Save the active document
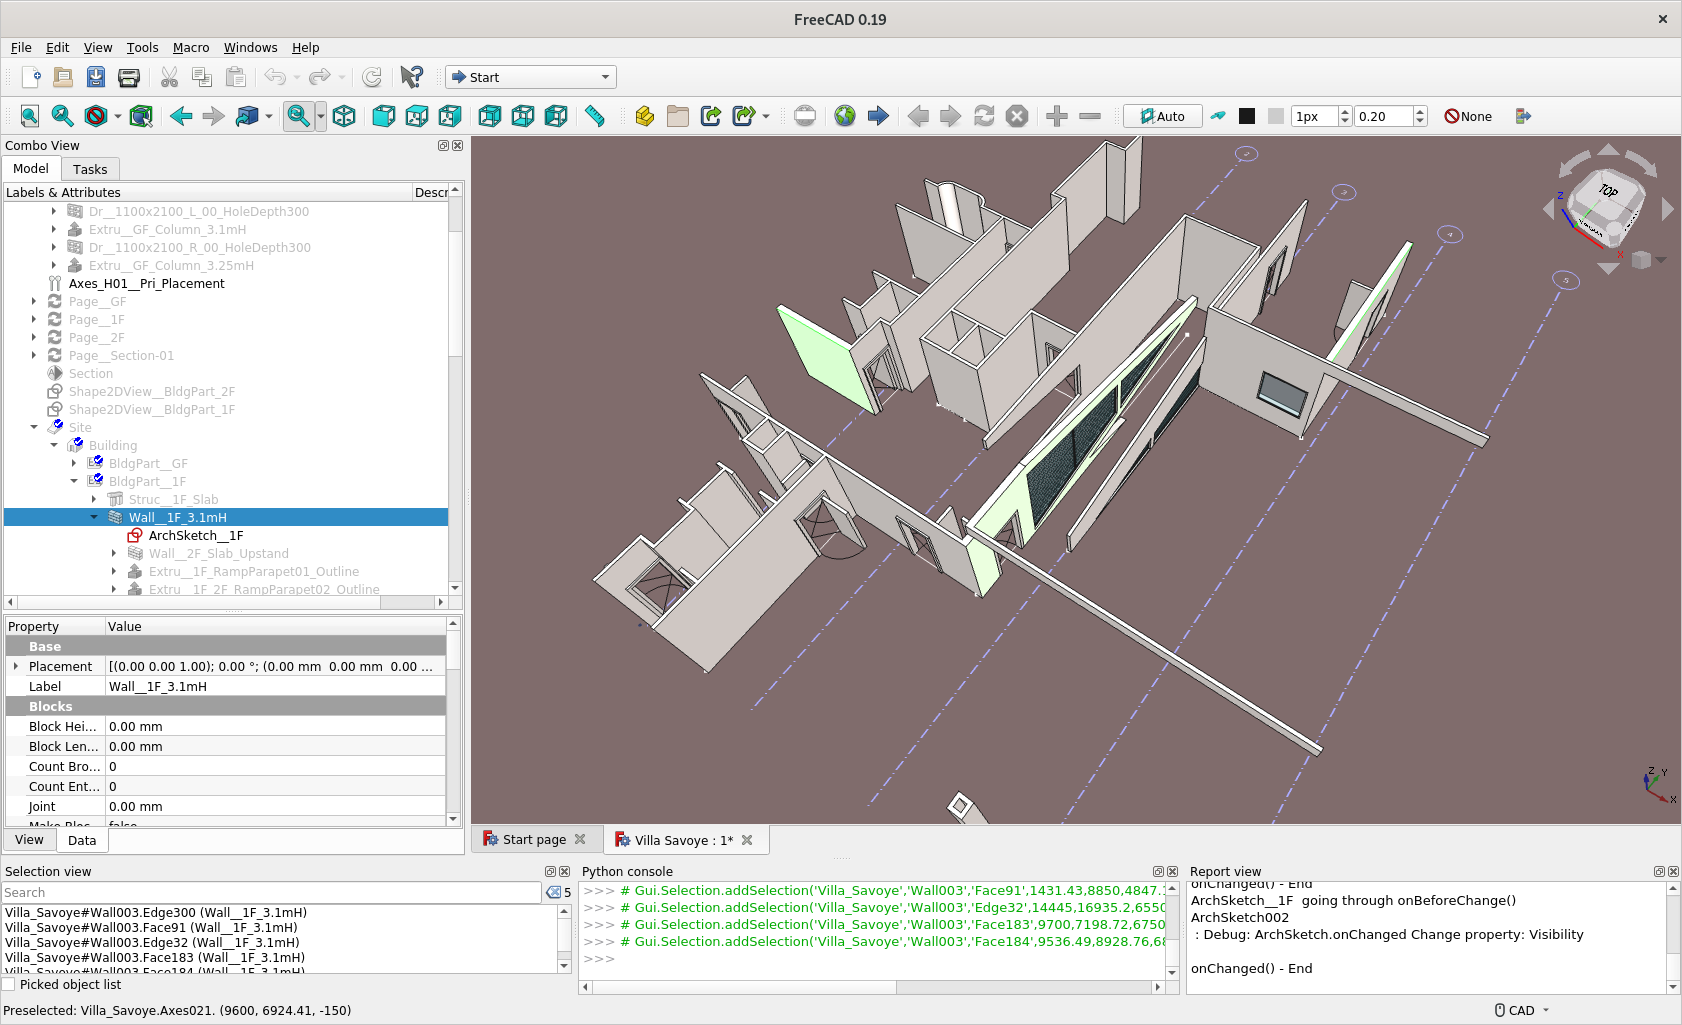 click(x=96, y=77)
